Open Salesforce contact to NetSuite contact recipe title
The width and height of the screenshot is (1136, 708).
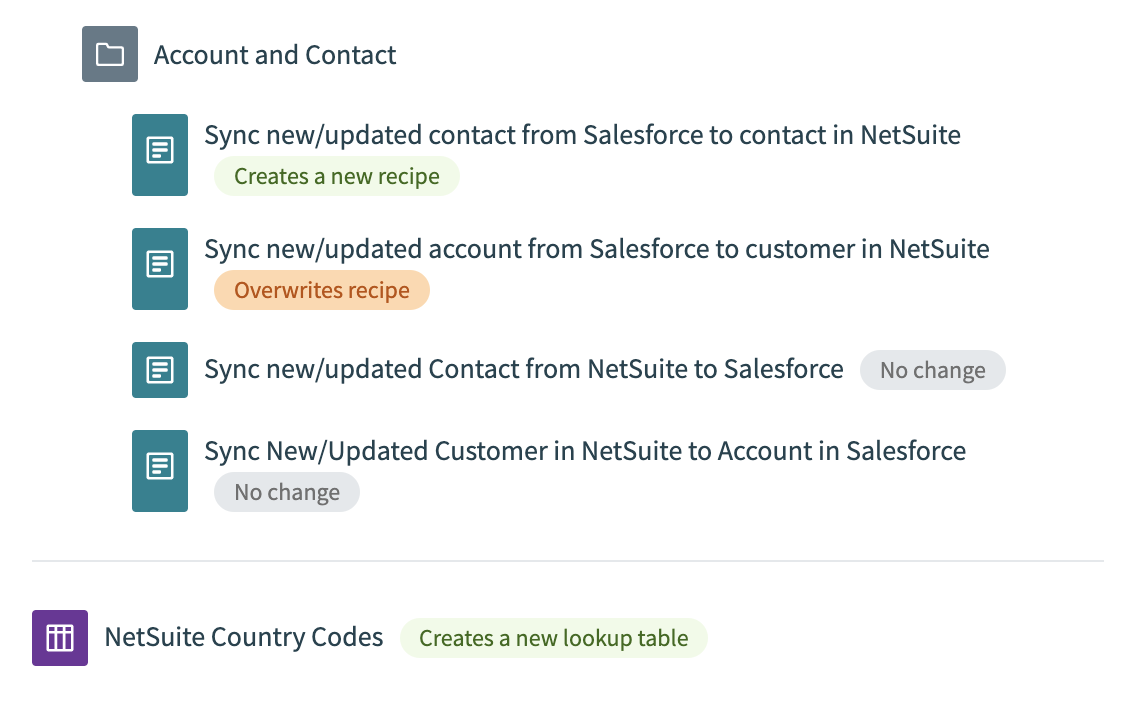click(x=582, y=135)
